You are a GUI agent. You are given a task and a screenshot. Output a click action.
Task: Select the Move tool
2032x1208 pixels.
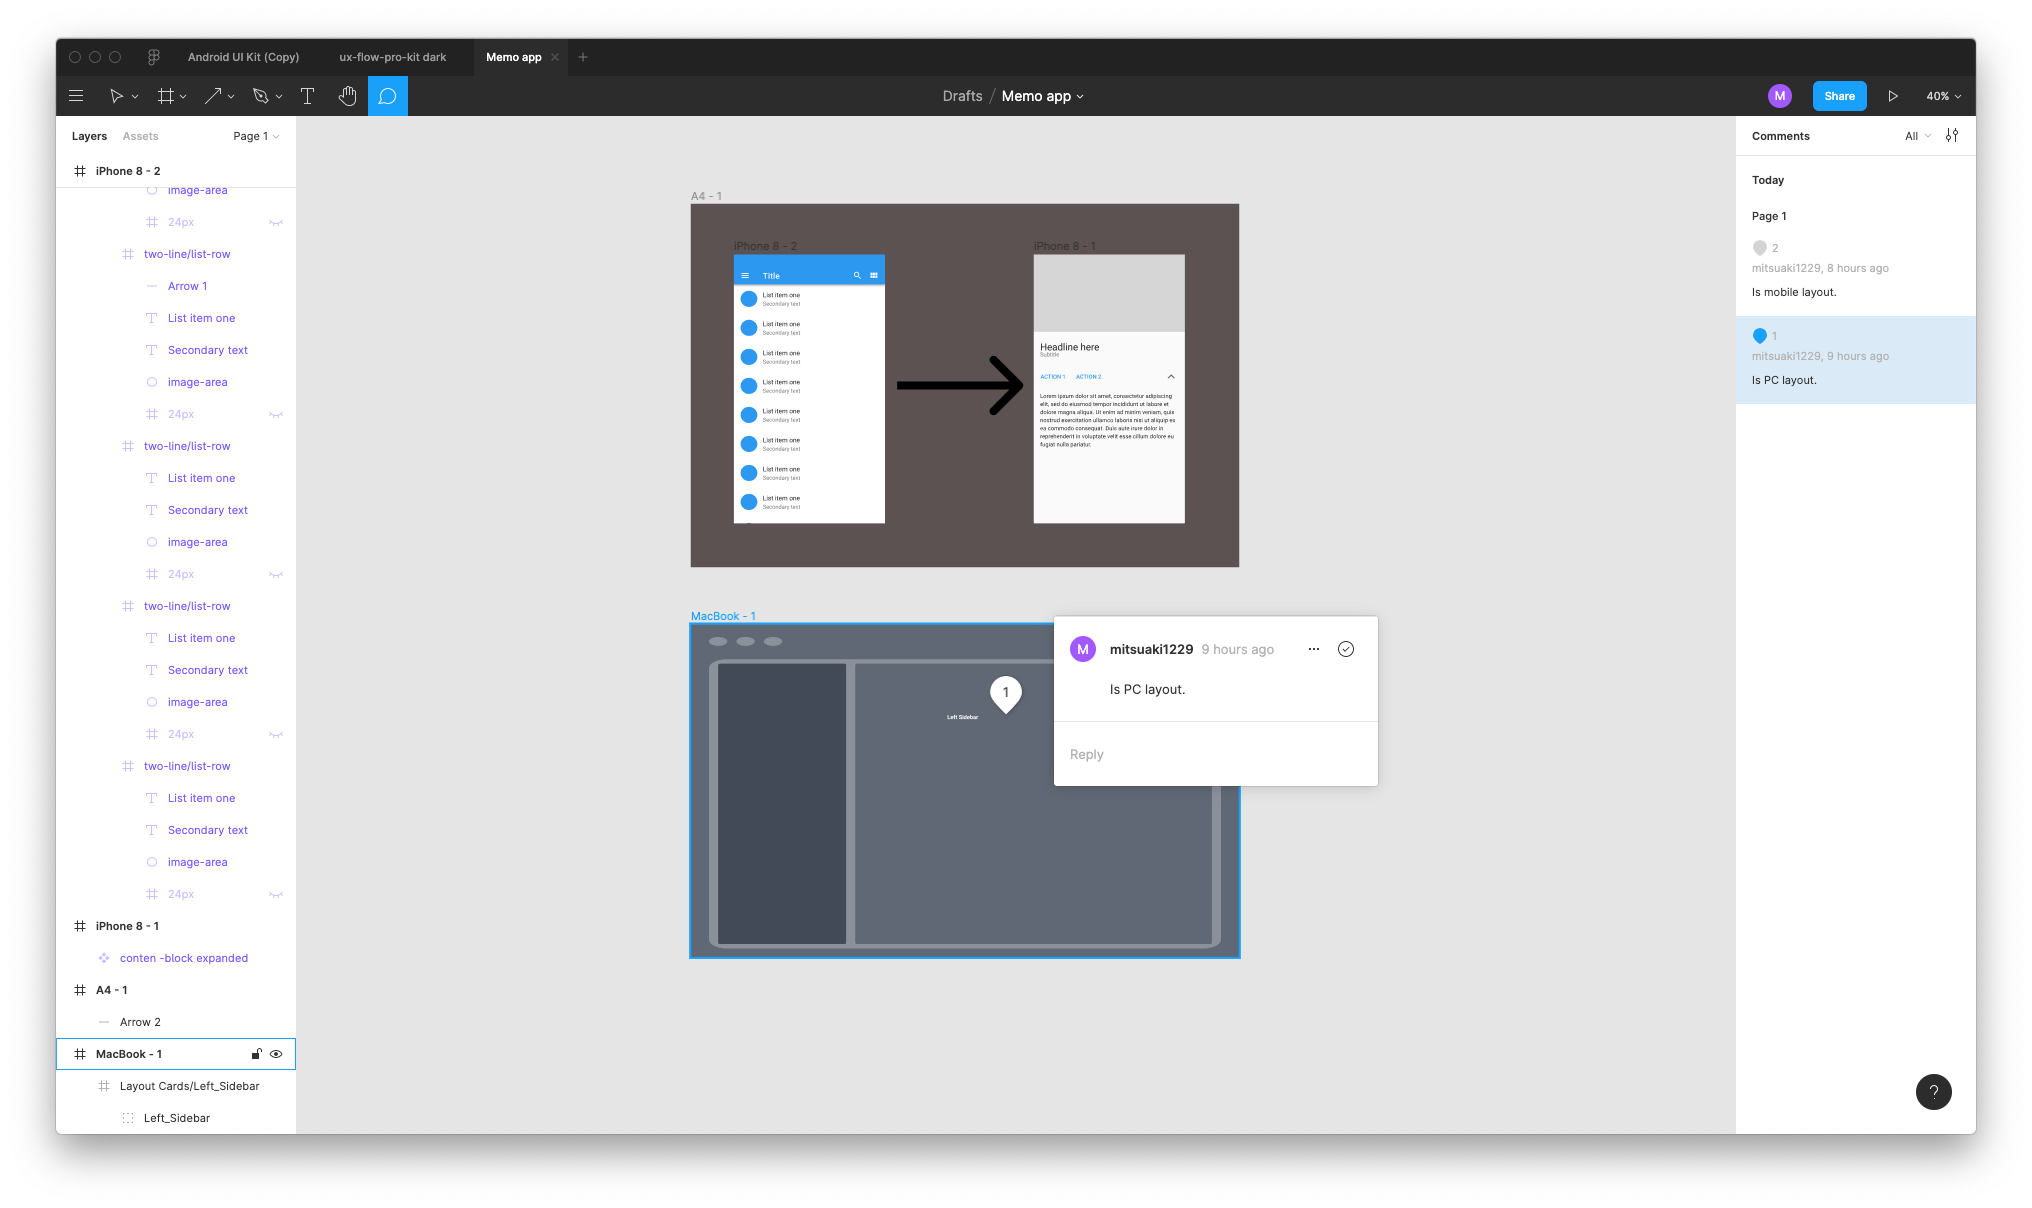tap(116, 96)
